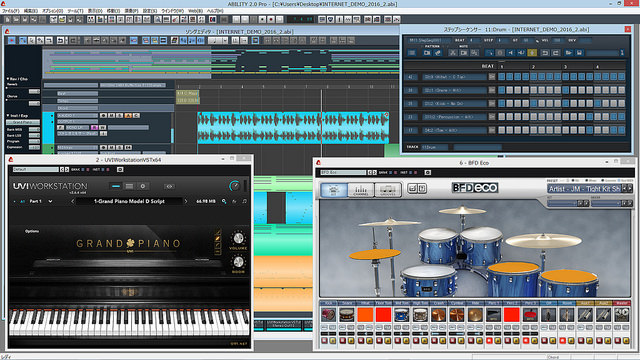Click the red record button in main toolbar
This screenshot has height=360, width=640.
[x=271, y=19]
